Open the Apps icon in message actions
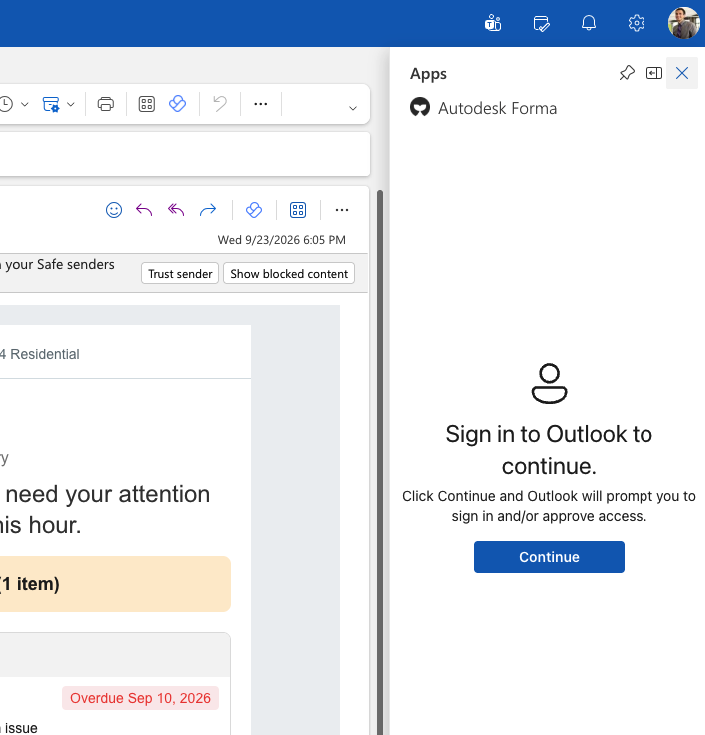The height and width of the screenshot is (735, 705). (x=298, y=210)
